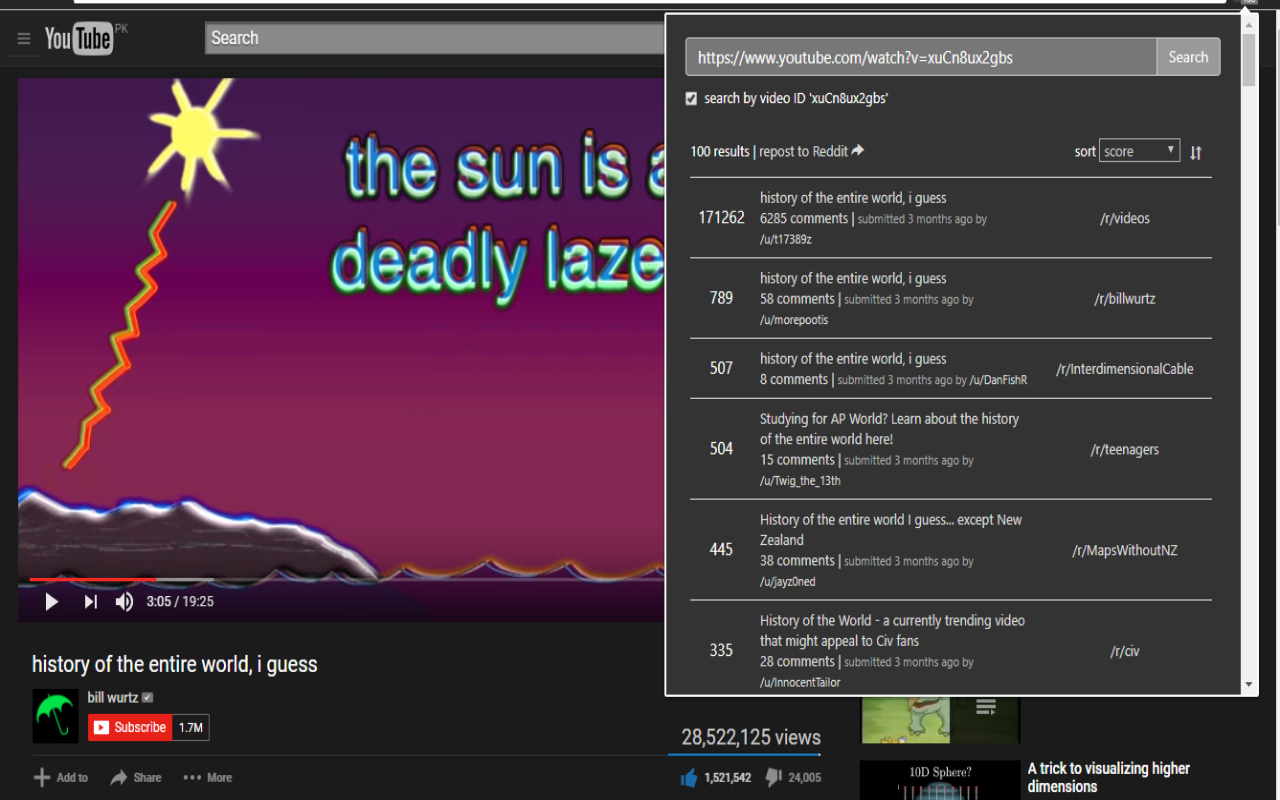The image size is (1280, 800).
Task: Like the video thumbs up icon
Action: pyautogui.click(x=689, y=777)
